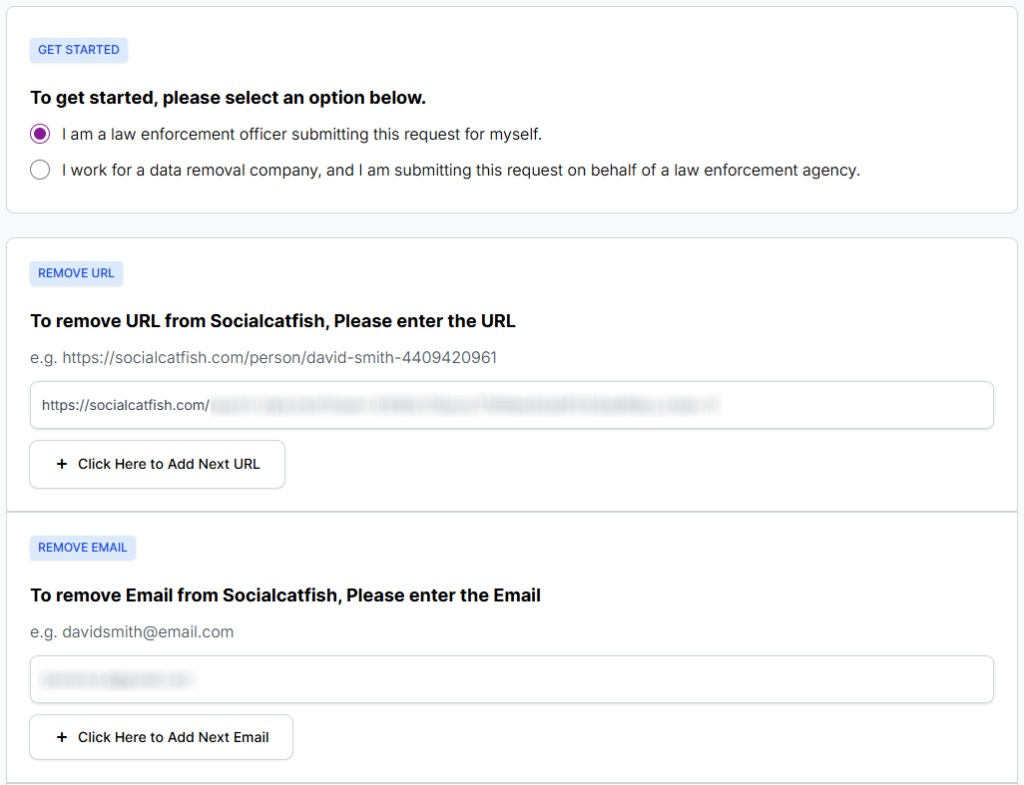The width and height of the screenshot is (1024, 785).
Task: Click the "To get started" heading
Action: coord(228,98)
